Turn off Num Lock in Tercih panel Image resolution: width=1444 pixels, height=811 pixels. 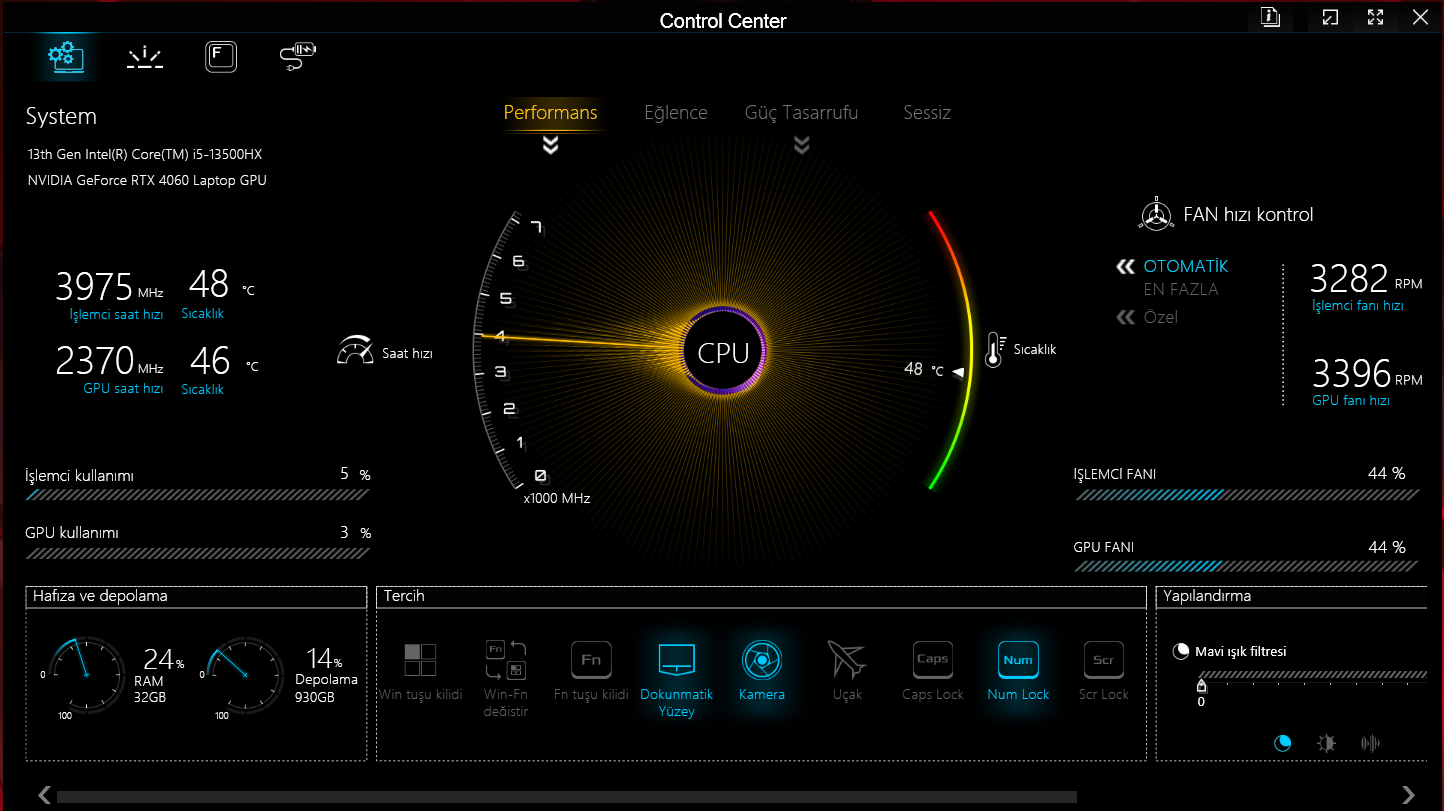point(1018,671)
